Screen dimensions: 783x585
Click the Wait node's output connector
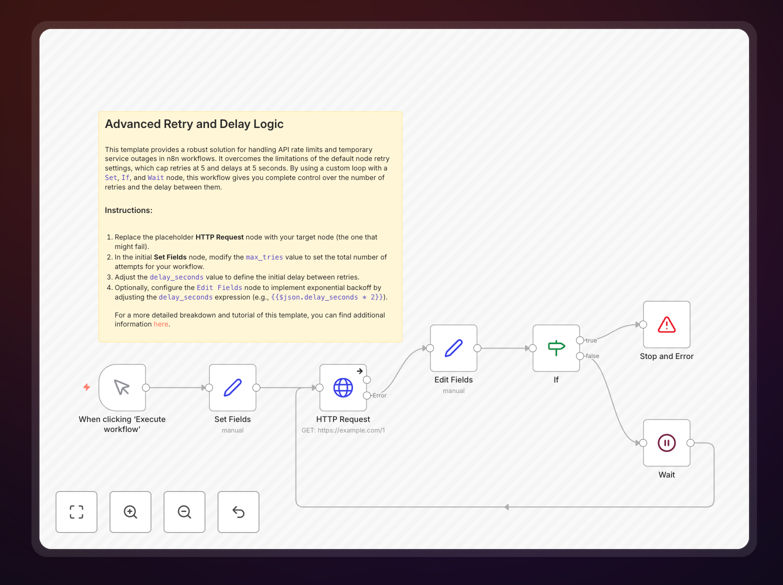[690, 443]
